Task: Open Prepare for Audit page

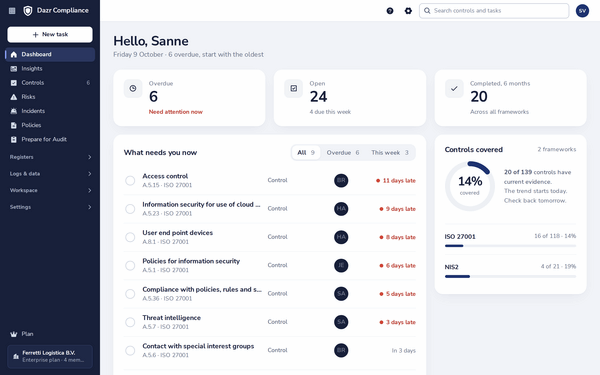Action: point(51,139)
